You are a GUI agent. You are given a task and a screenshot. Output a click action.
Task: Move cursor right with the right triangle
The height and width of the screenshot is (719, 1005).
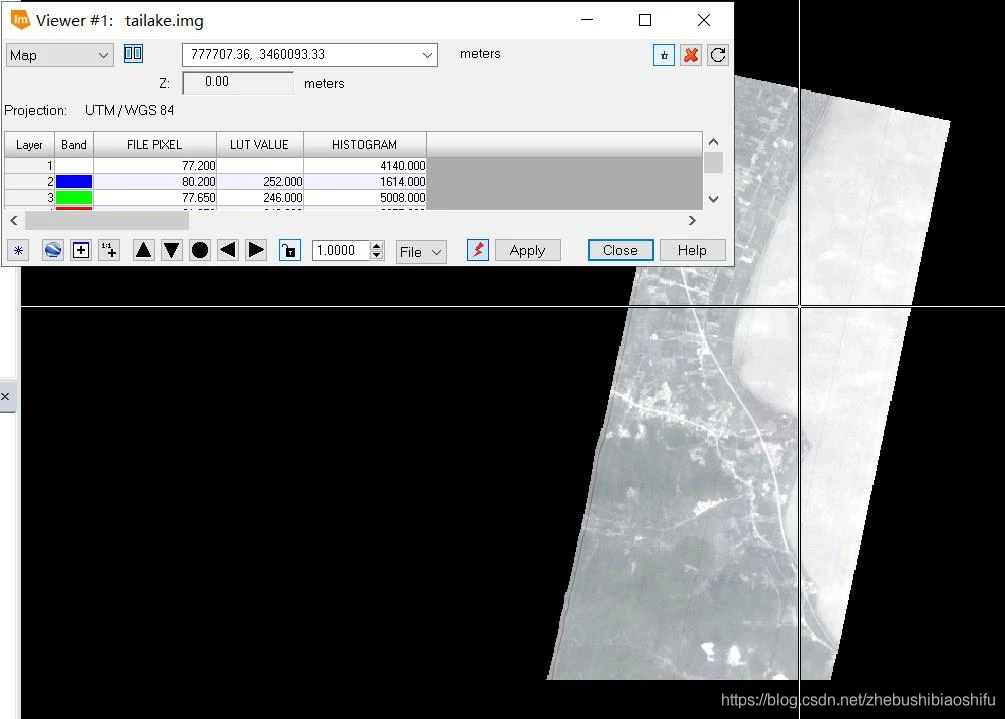click(x=256, y=250)
